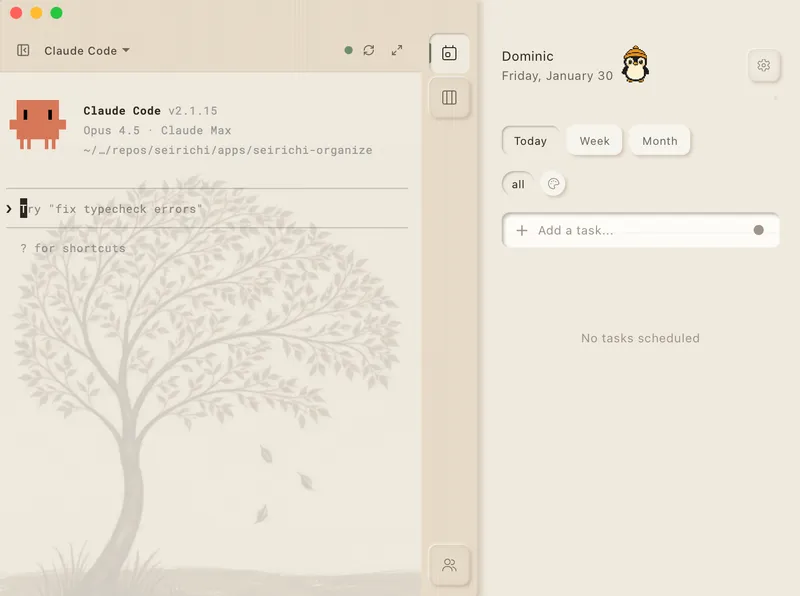Click the gray dot inside the task input
Screen dimensions: 800x596
(759, 230)
